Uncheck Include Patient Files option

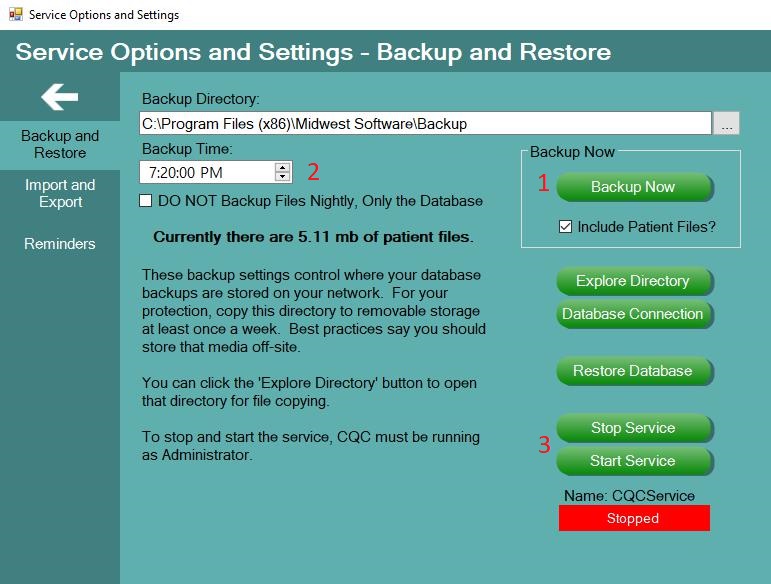pyautogui.click(x=565, y=227)
